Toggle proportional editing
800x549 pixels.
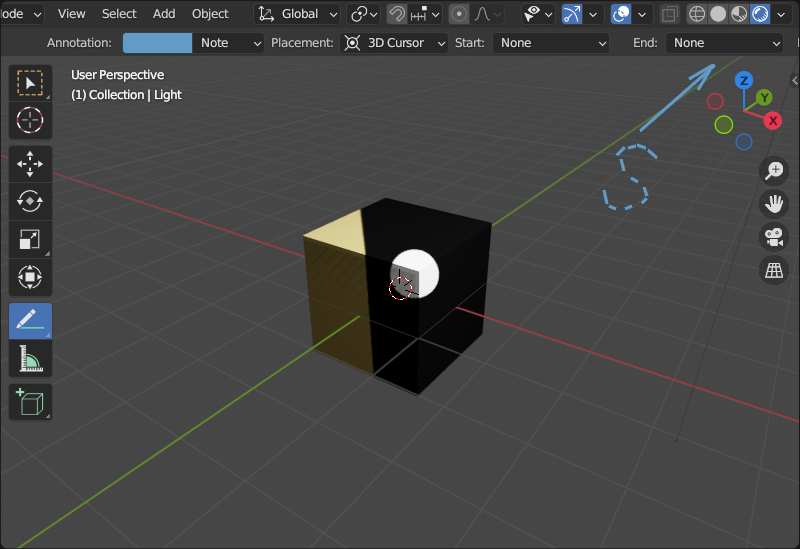[x=459, y=14]
